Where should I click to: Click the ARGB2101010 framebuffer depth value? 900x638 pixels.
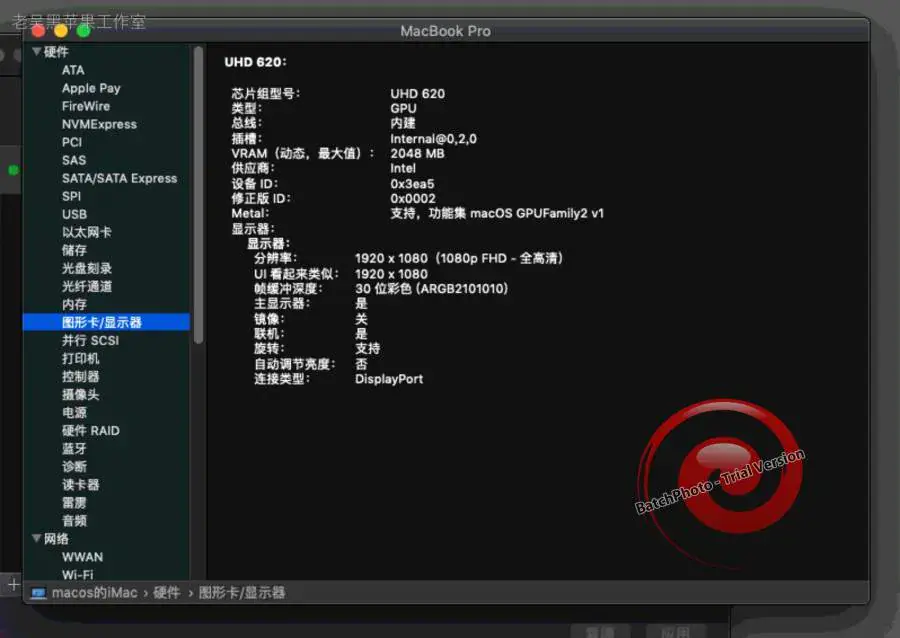point(432,289)
